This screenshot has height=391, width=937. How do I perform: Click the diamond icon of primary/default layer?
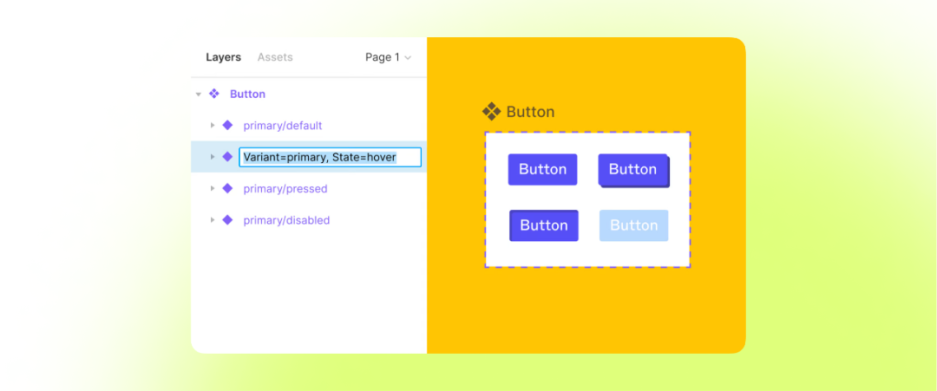227,126
